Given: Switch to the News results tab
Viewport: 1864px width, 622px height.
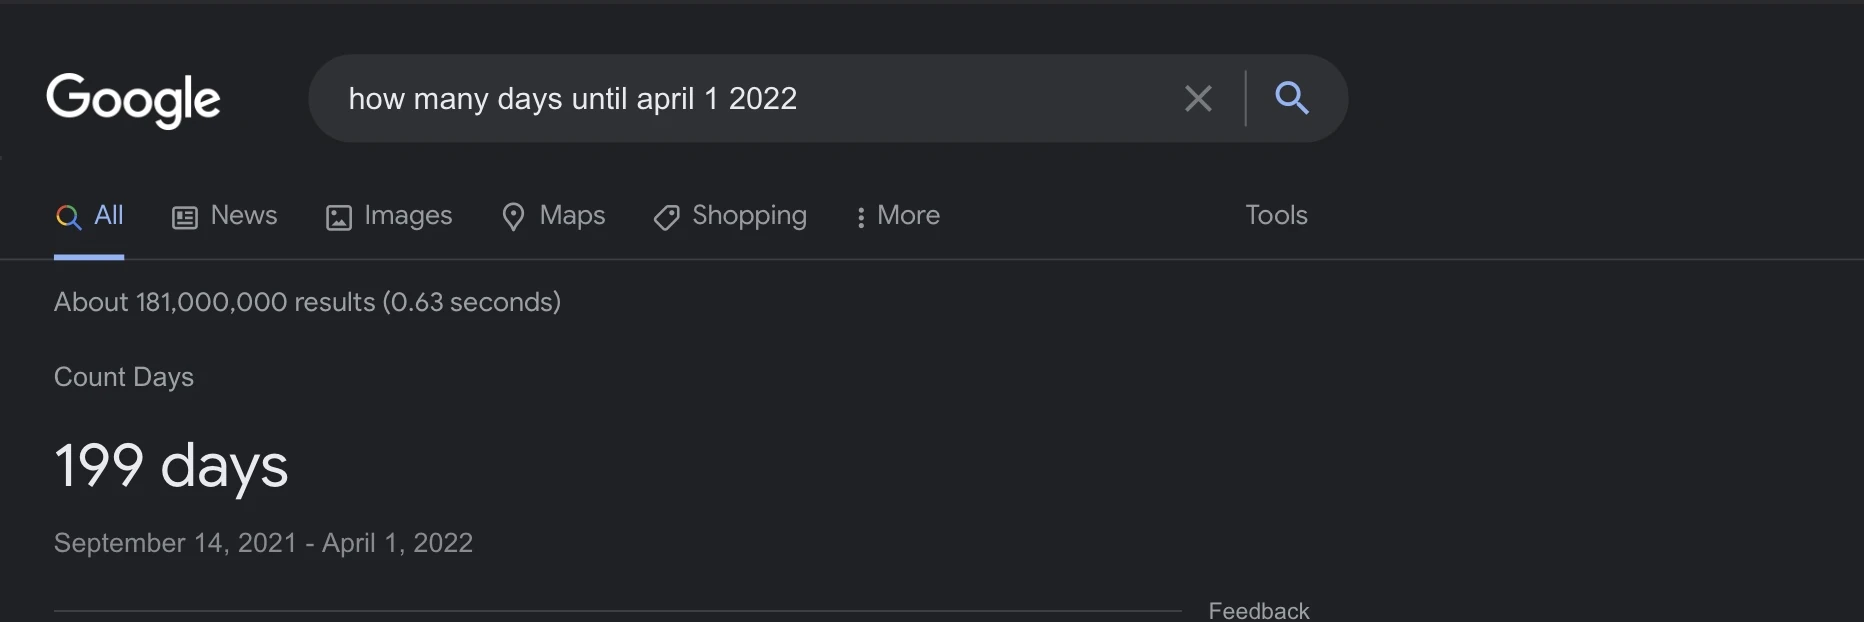Looking at the screenshot, I should coord(243,216).
